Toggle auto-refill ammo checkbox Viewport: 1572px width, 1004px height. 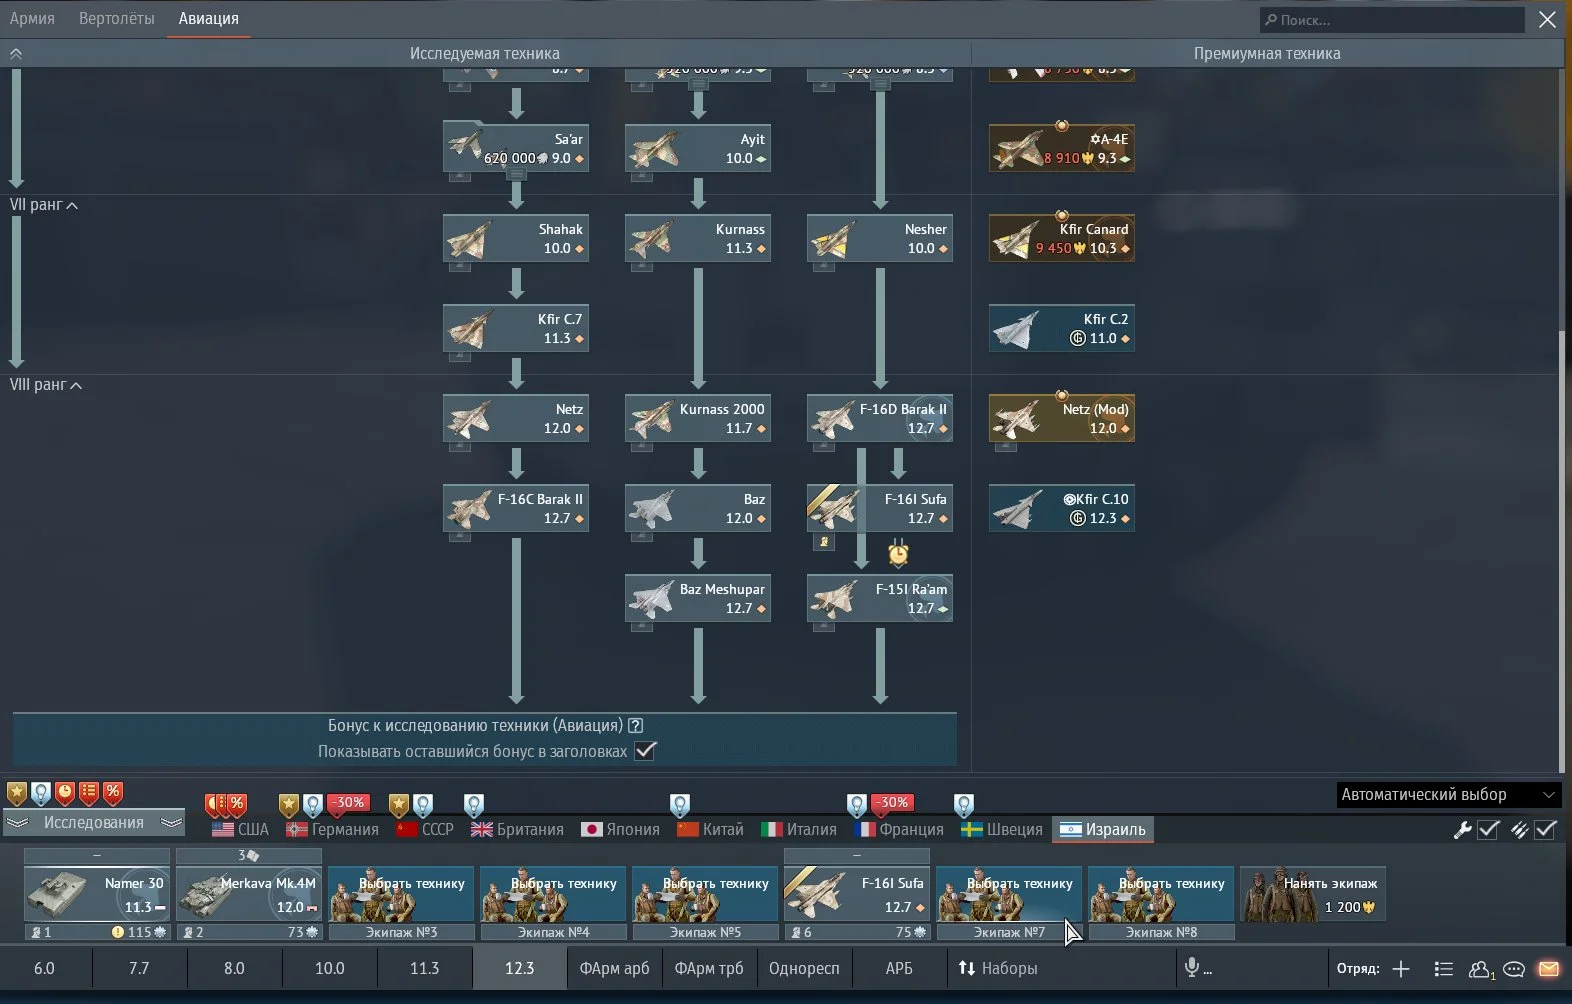point(1545,829)
